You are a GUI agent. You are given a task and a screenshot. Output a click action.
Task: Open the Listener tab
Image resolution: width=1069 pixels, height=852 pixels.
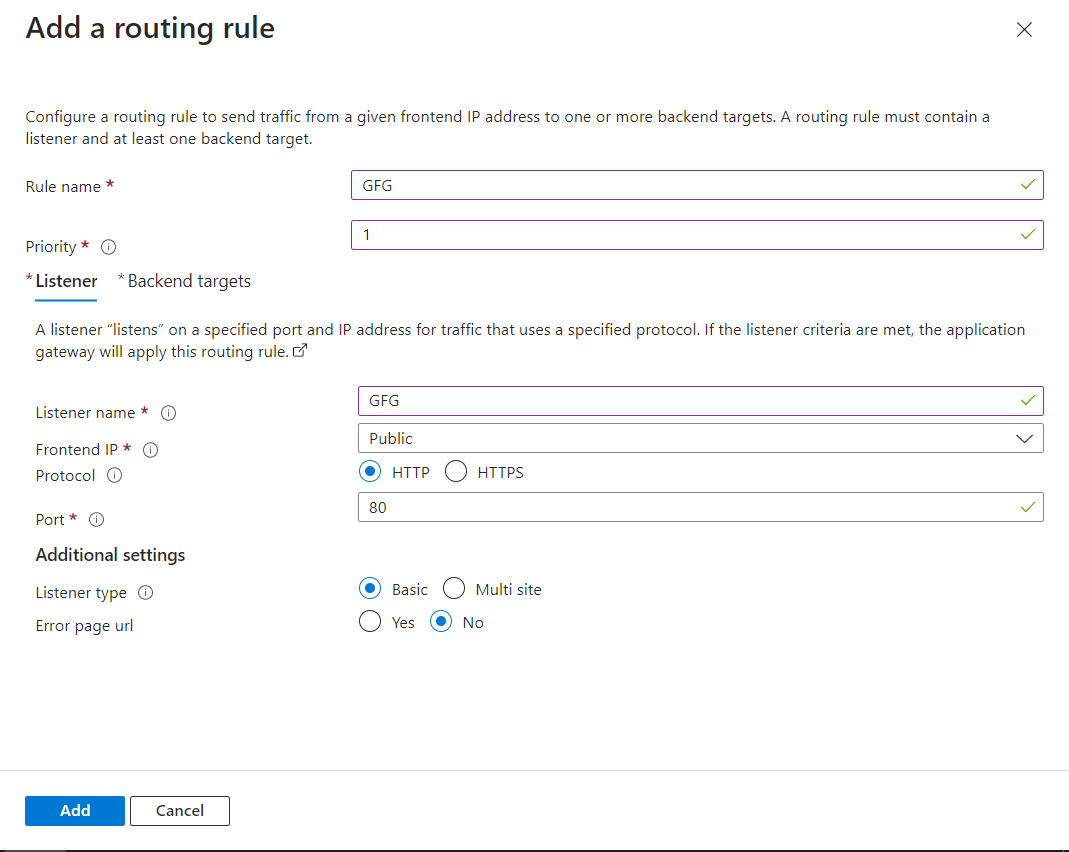(x=66, y=281)
